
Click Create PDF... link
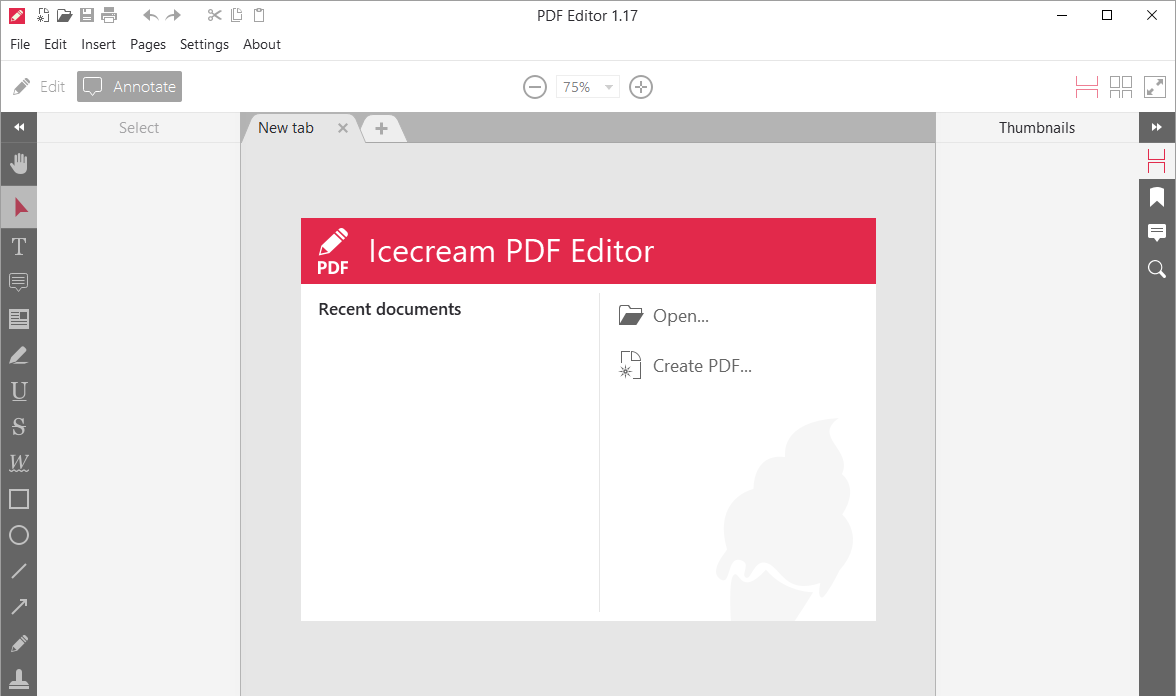coord(685,366)
